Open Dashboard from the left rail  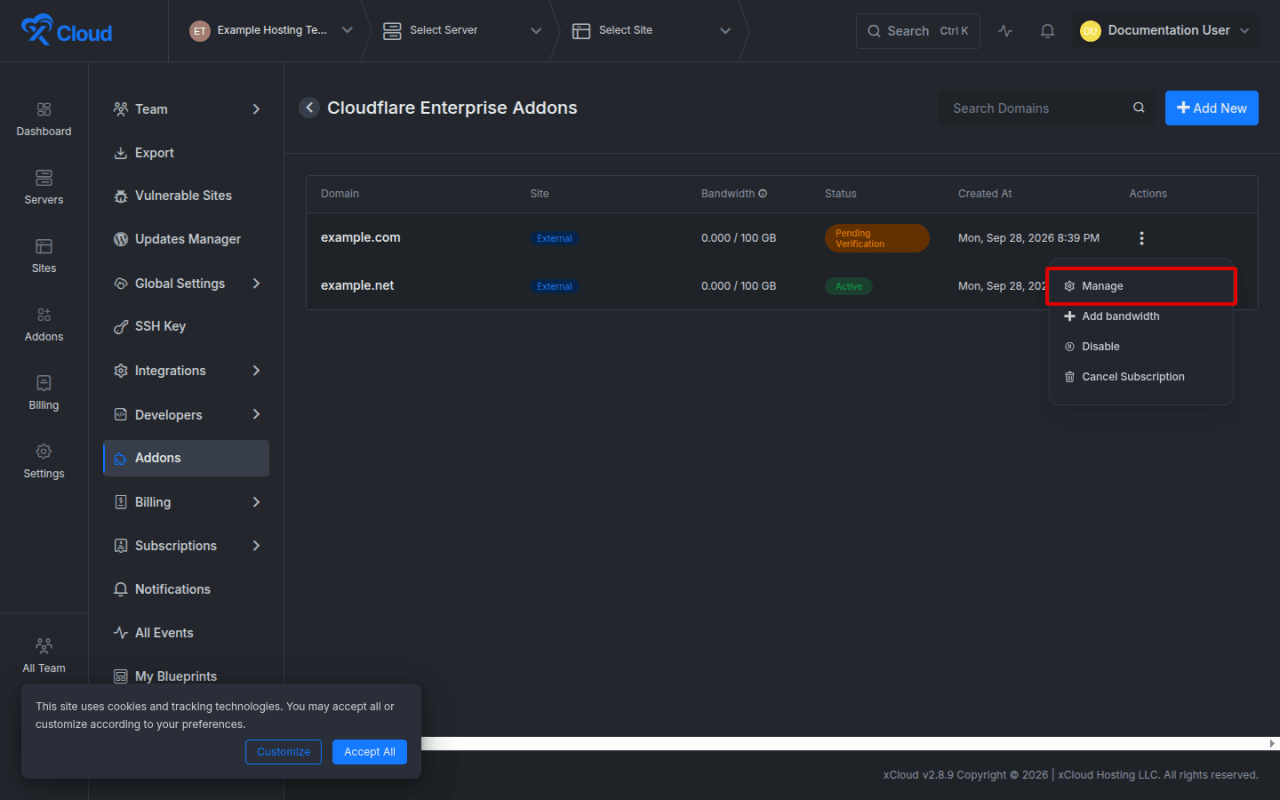[x=44, y=119]
